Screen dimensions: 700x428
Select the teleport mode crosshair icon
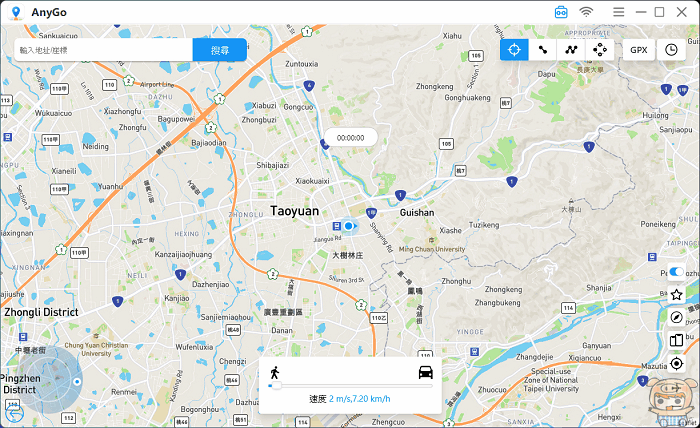514,50
